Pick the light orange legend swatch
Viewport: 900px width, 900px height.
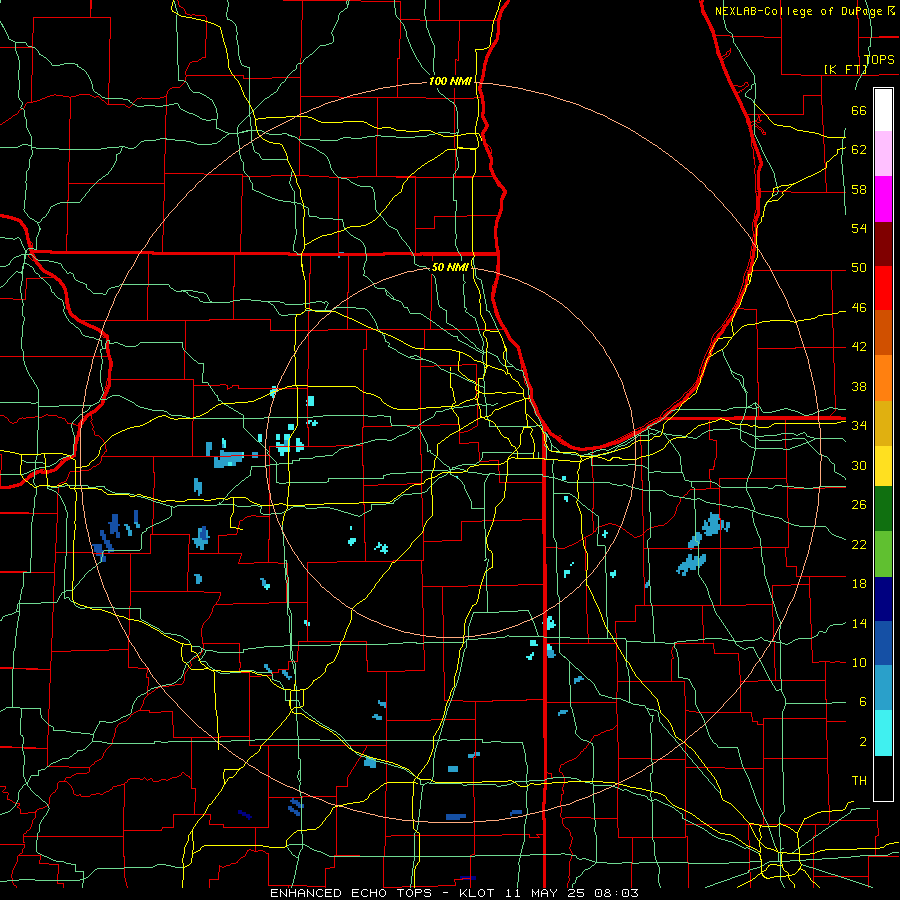click(x=883, y=378)
